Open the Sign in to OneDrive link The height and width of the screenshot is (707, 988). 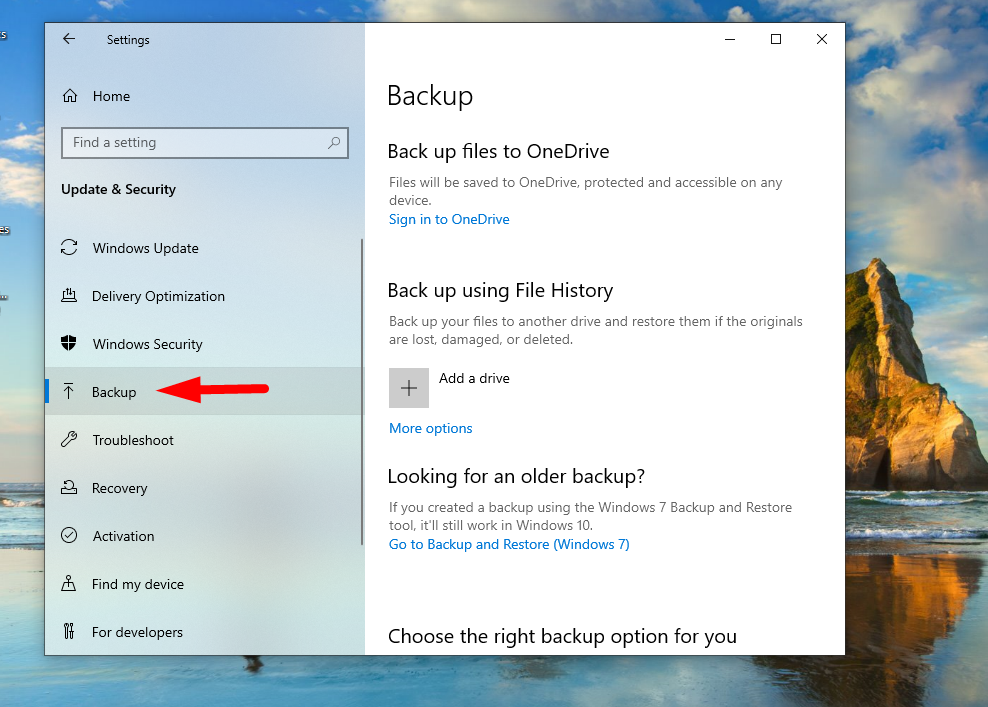[449, 219]
